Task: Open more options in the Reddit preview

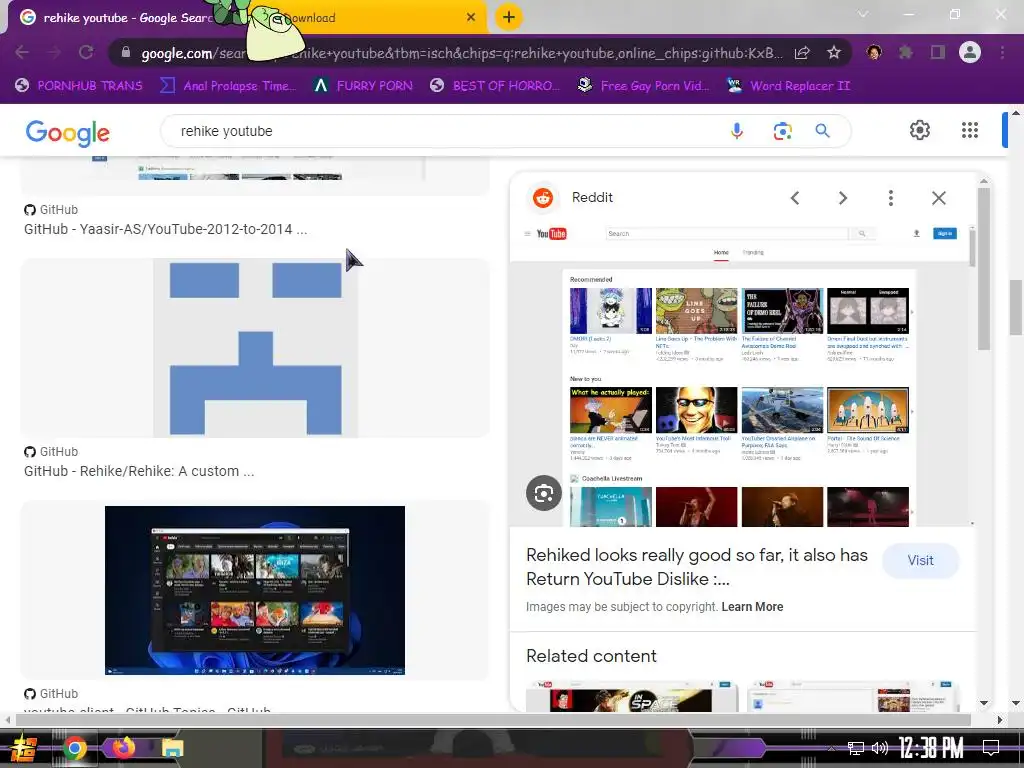Action: [x=891, y=198]
